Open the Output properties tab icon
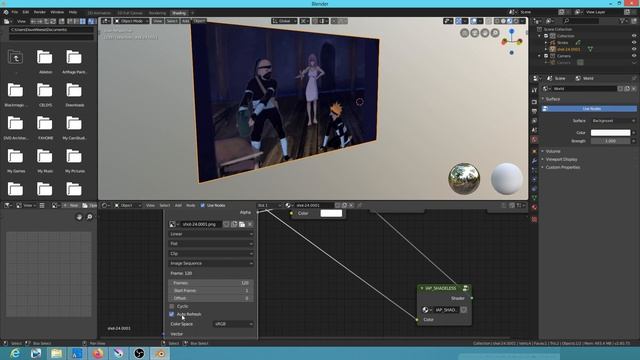 (x=534, y=111)
